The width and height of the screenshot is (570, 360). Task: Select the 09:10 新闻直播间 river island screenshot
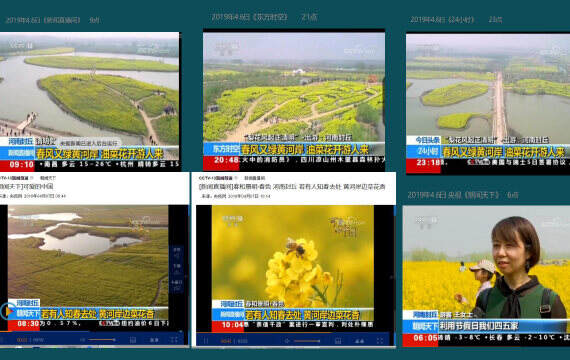(89, 101)
